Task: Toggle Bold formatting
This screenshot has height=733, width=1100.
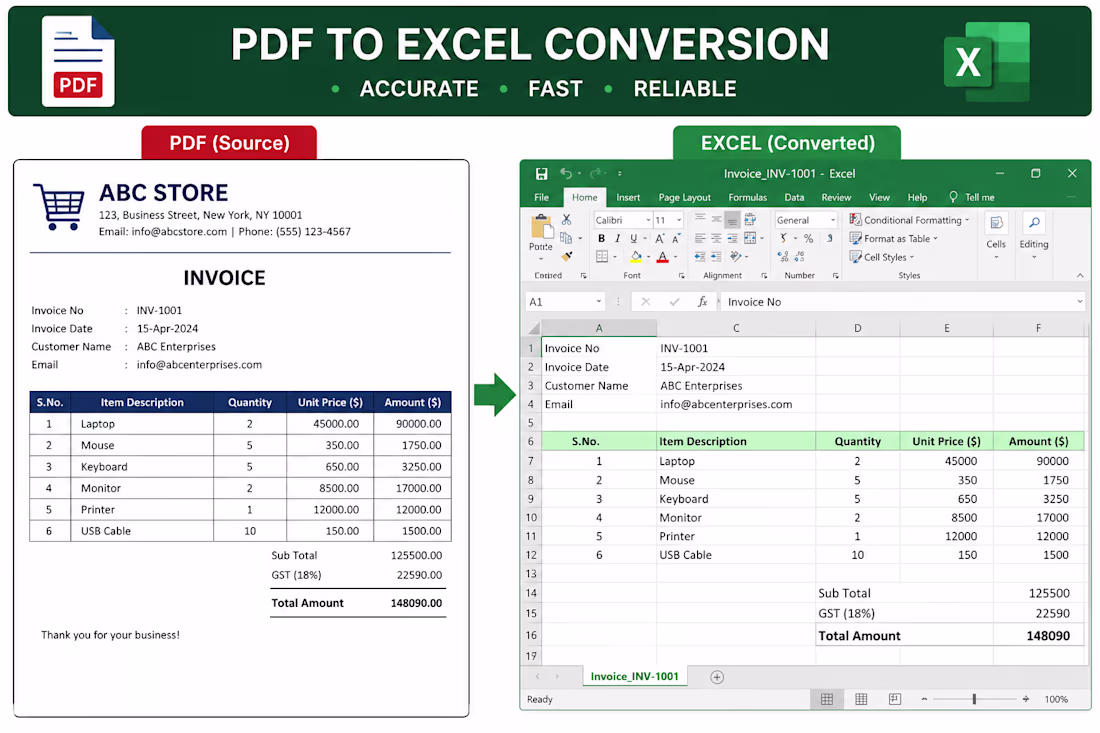Action: [601, 238]
